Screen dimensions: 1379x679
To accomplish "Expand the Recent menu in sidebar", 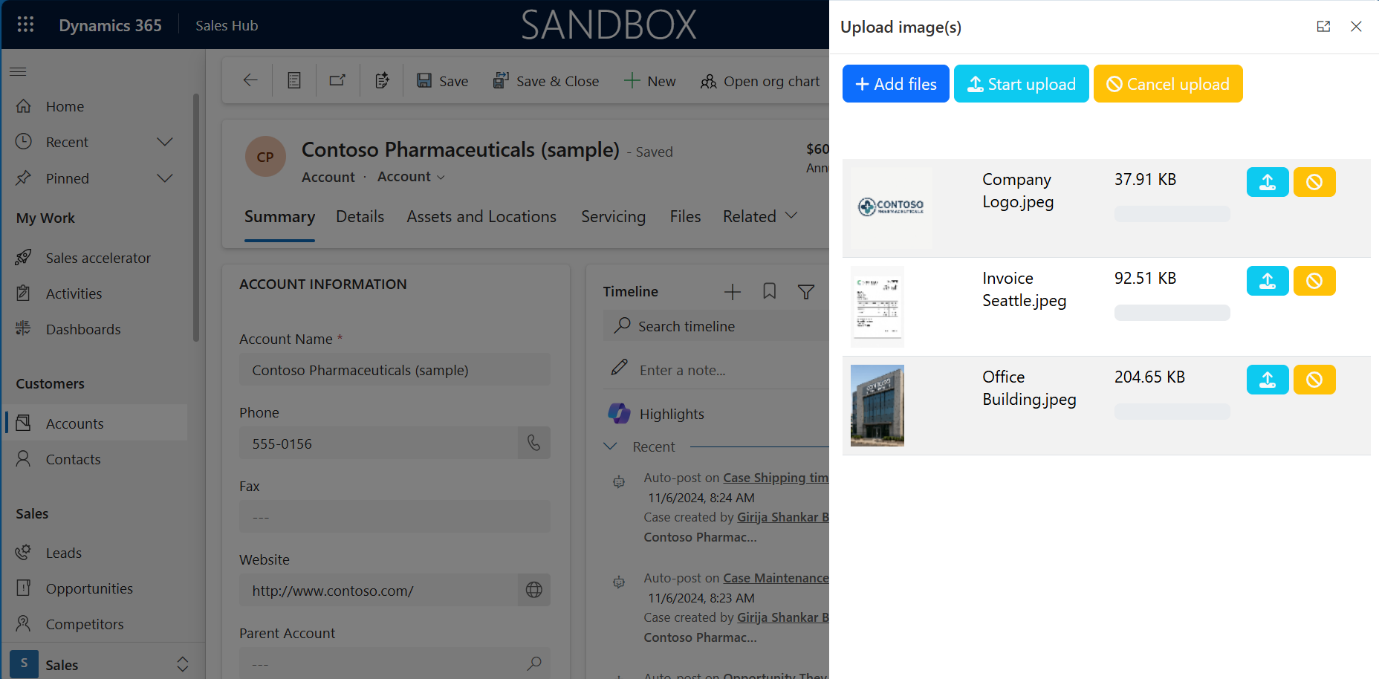I will [x=165, y=142].
